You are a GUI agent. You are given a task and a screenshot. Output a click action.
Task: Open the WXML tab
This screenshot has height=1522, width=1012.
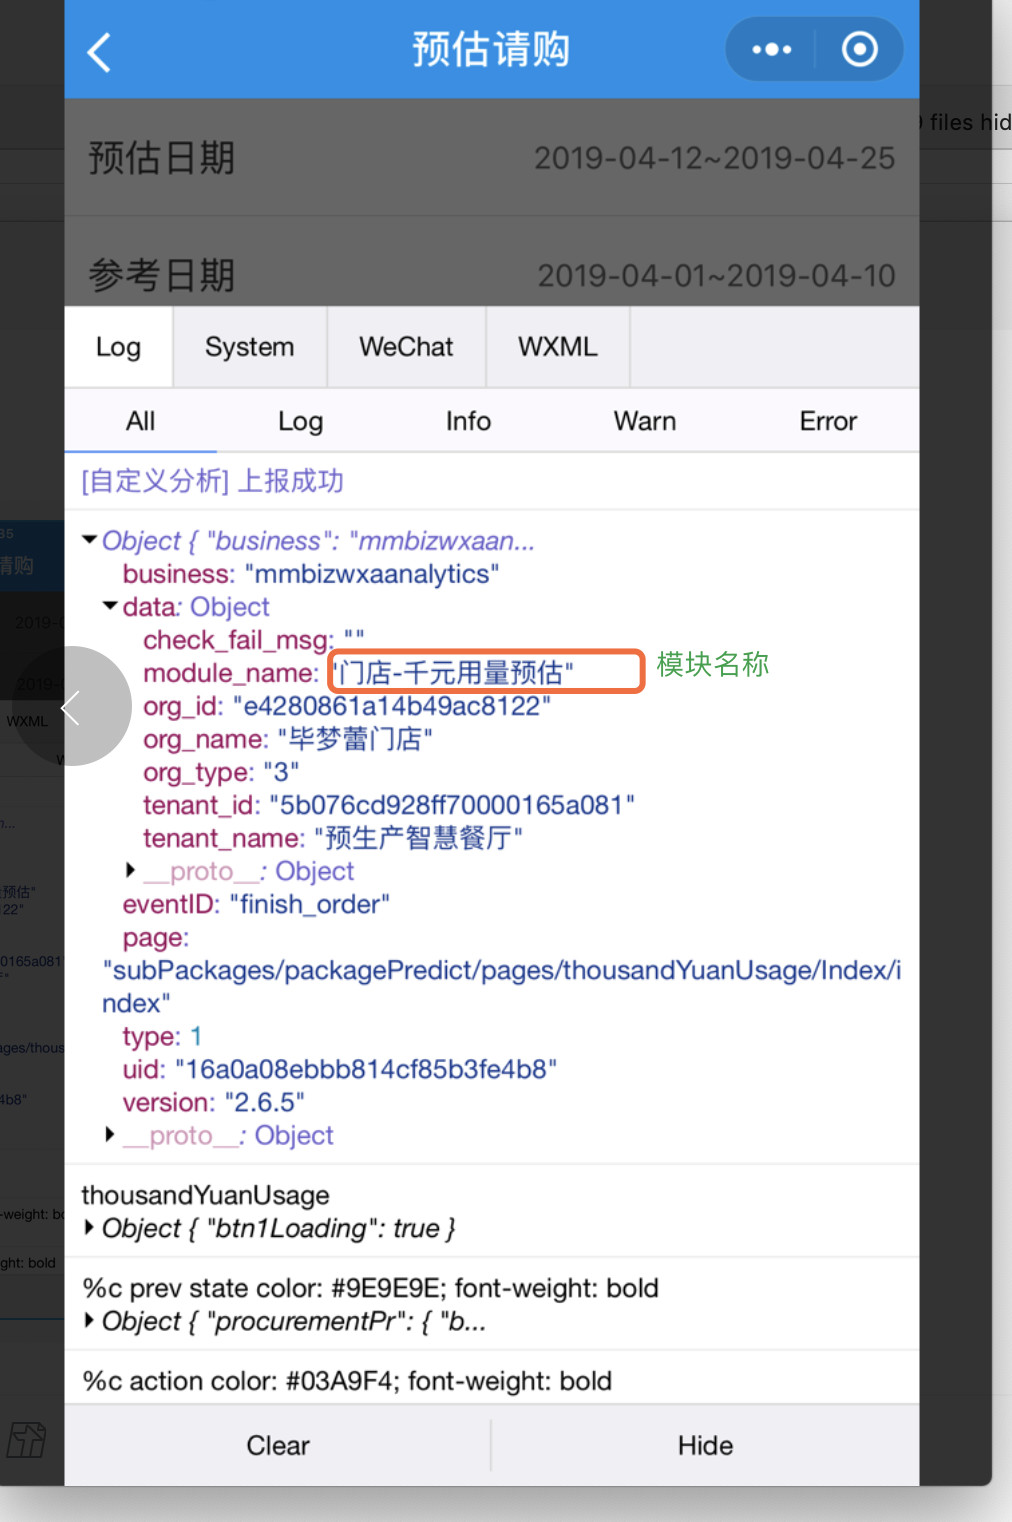(x=558, y=347)
